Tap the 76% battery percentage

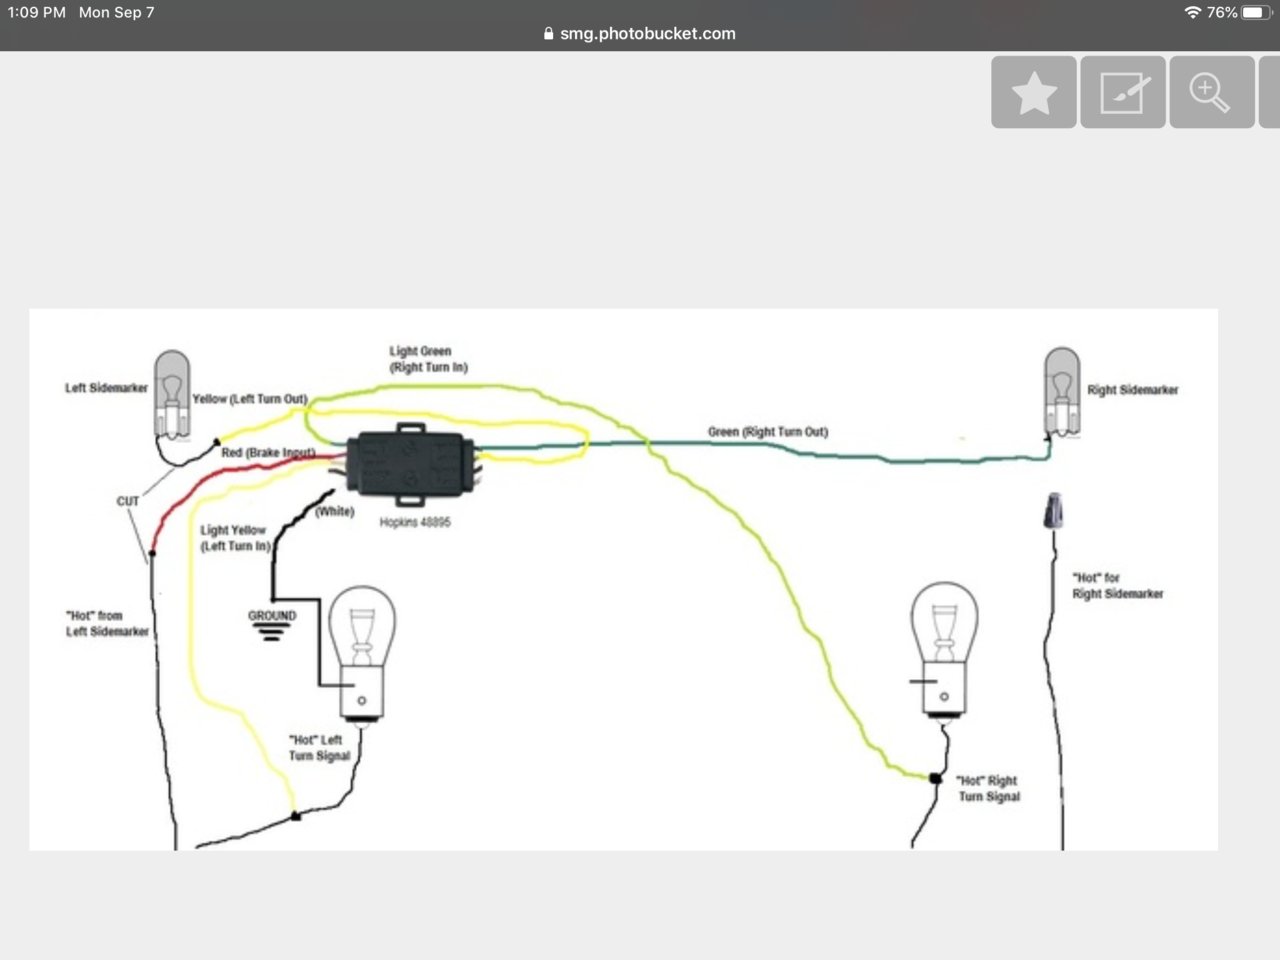coord(1222,12)
